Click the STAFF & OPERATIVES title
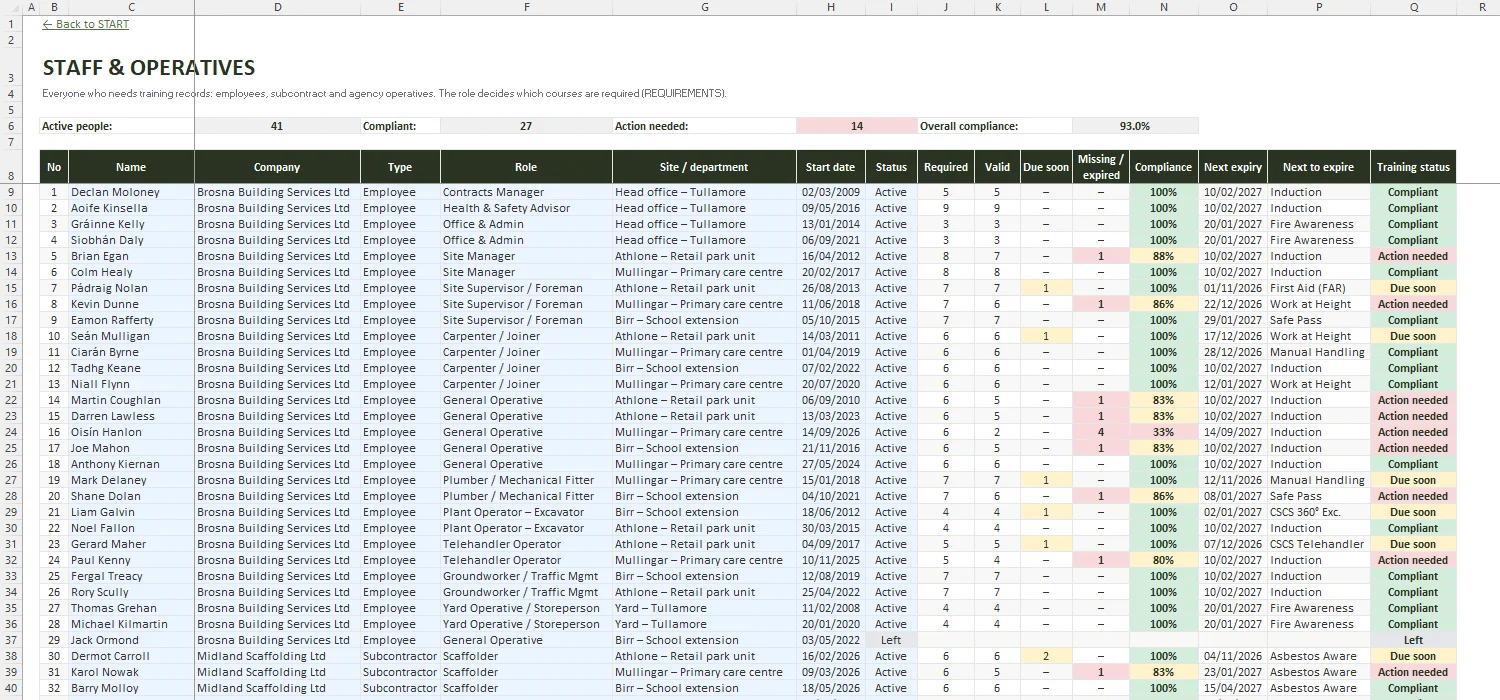1500x700 pixels. 149,68
